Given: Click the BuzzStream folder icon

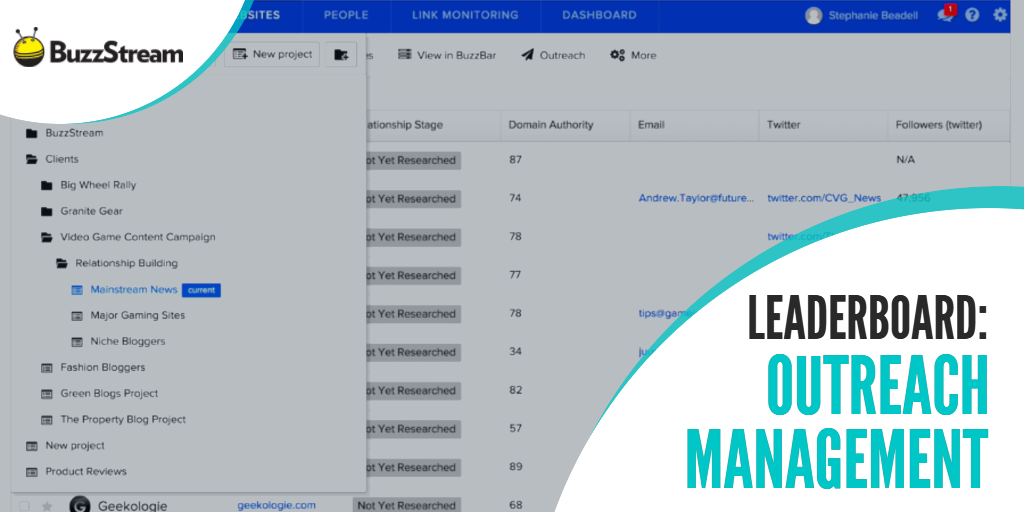Looking at the screenshot, I should [x=31, y=133].
